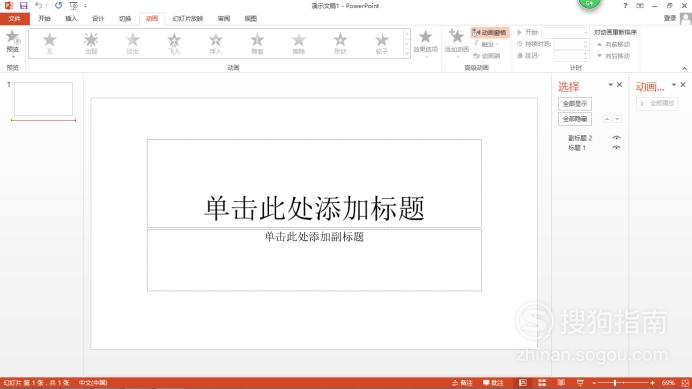The image size is (692, 389).
Task: Select 副标题 2 in the Selection pane
Action: 580,138
